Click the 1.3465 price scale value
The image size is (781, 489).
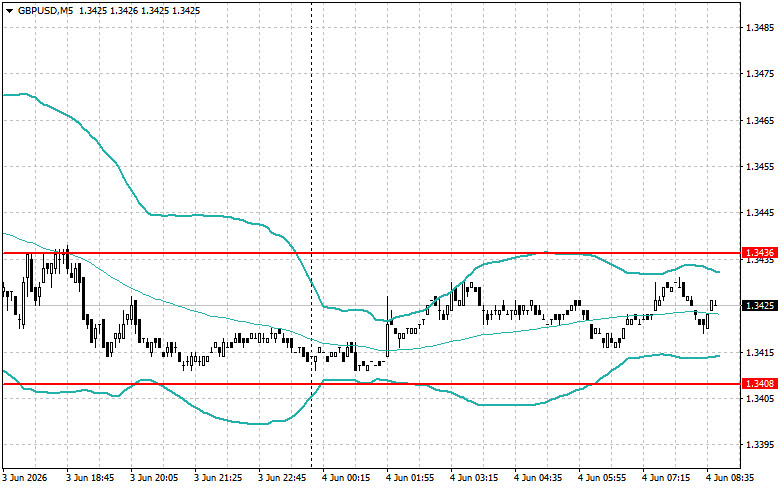(760, 121)
